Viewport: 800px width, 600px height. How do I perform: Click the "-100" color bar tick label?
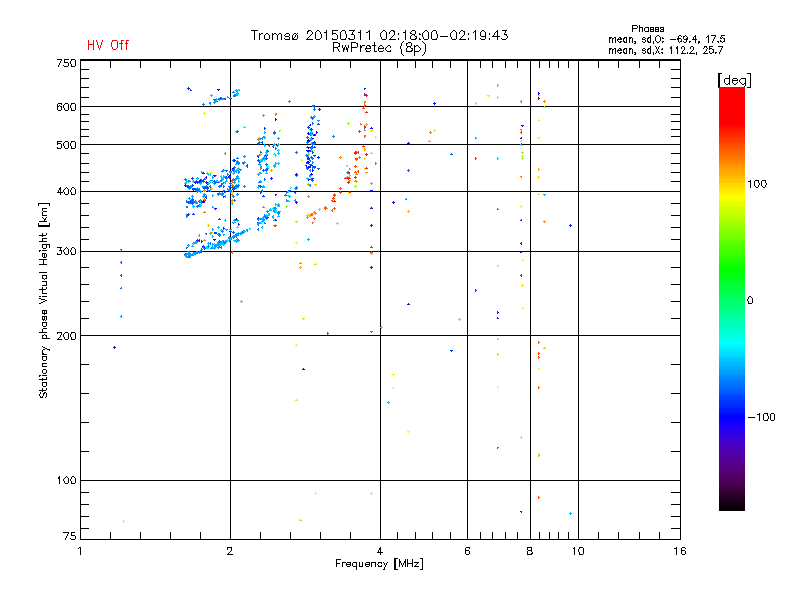(761, 417)
